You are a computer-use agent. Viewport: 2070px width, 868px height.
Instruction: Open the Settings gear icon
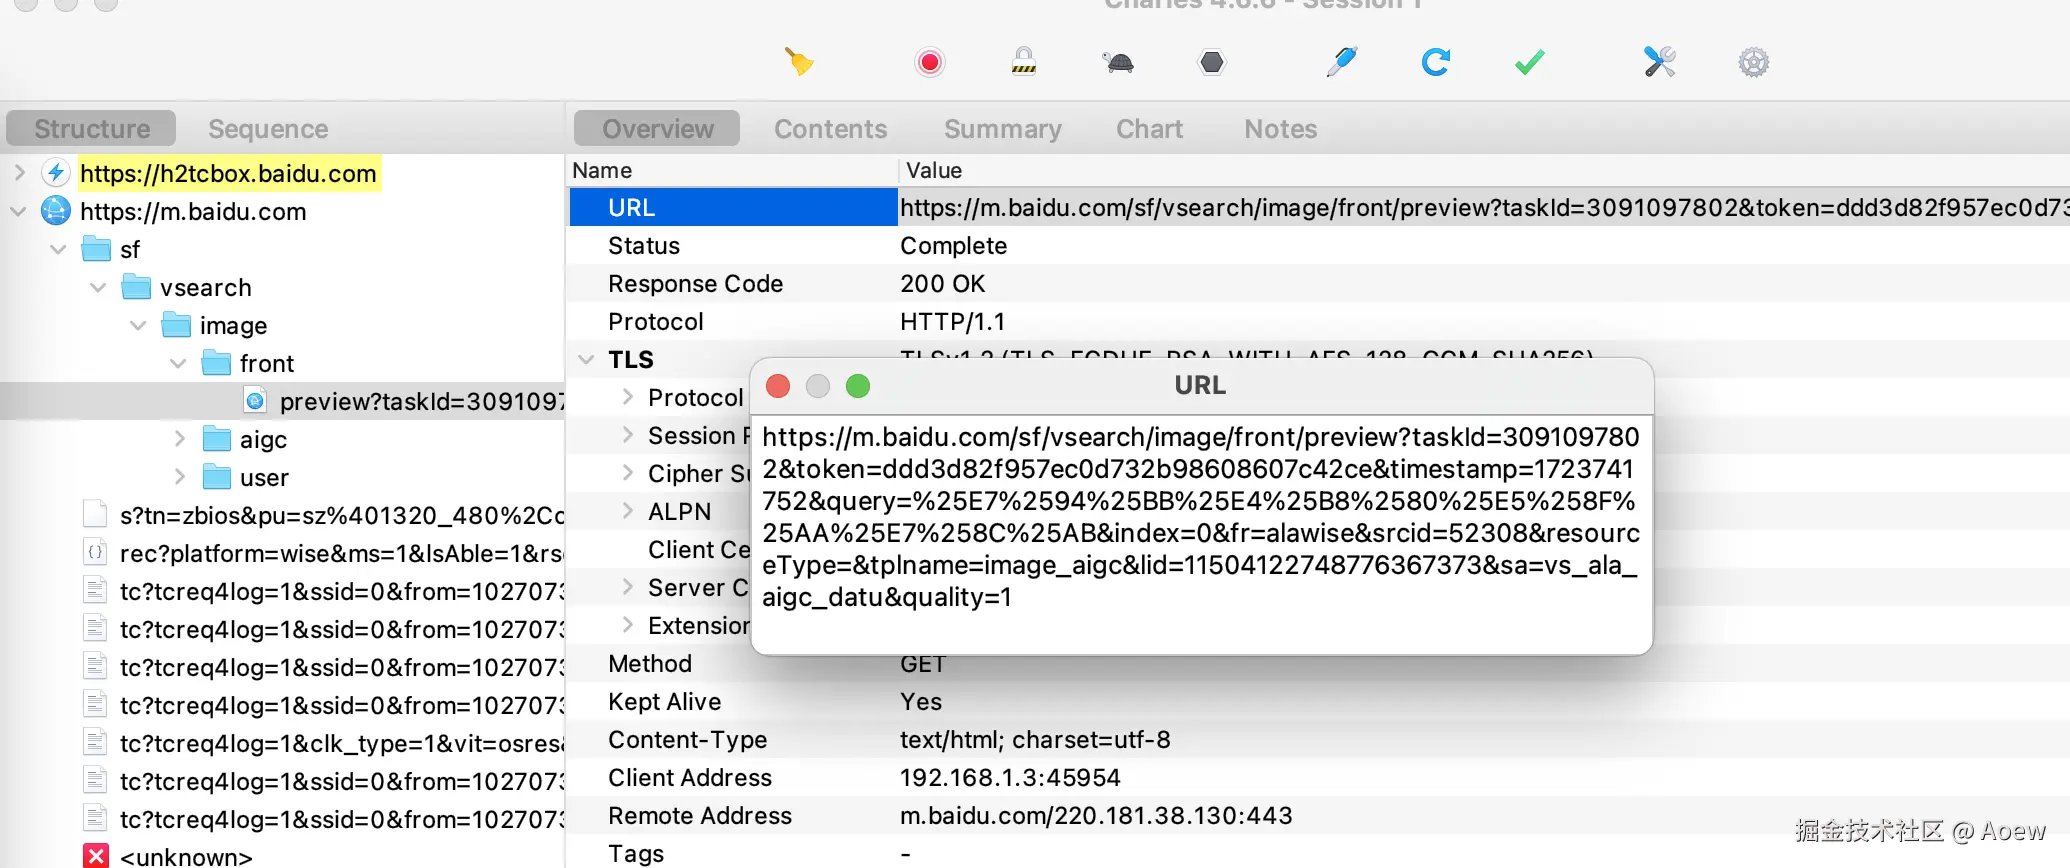(1754, 62)
